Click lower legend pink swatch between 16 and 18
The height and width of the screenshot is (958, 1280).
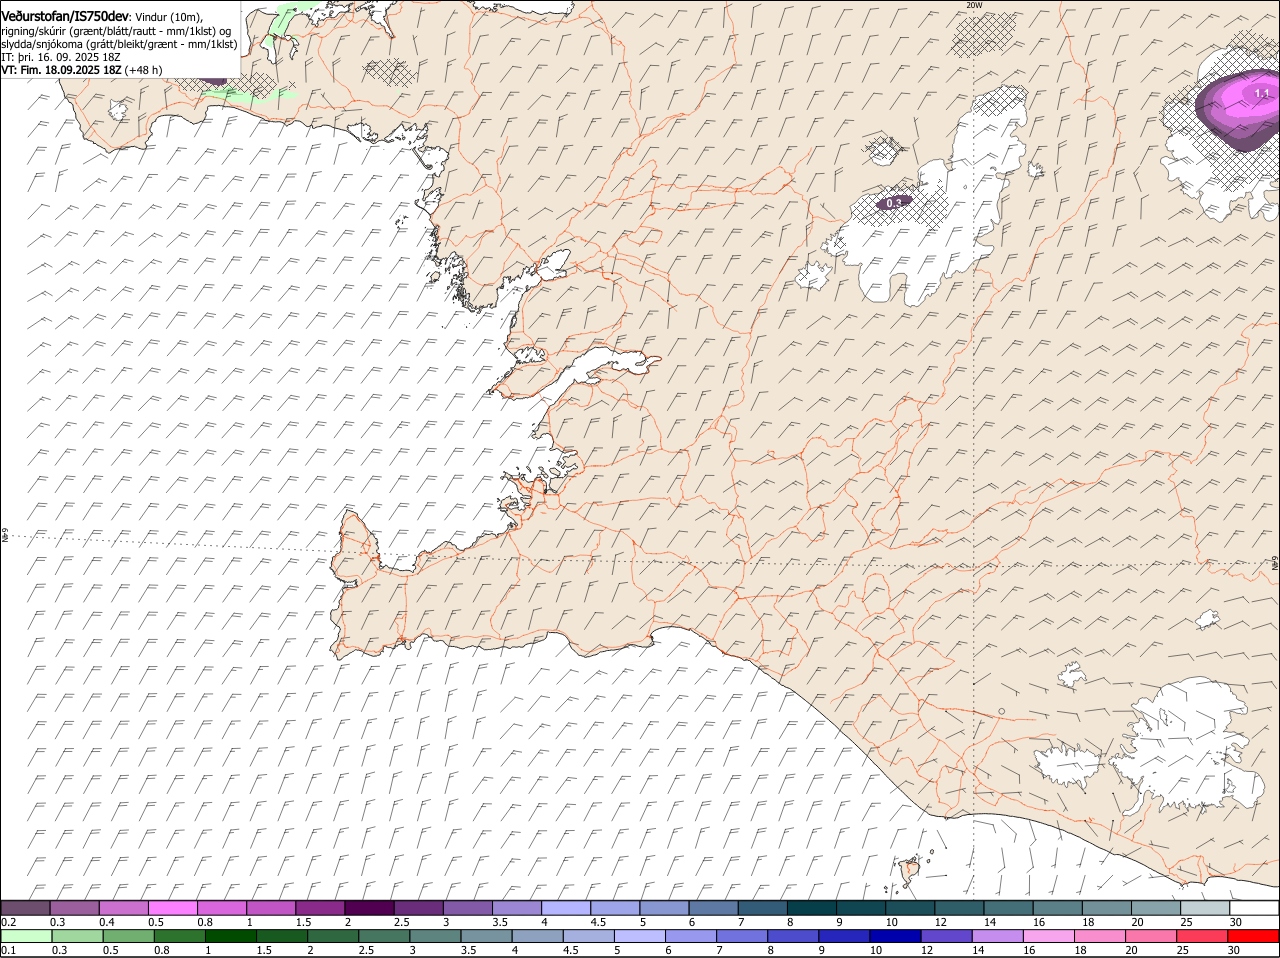(x=1049, y=936)
